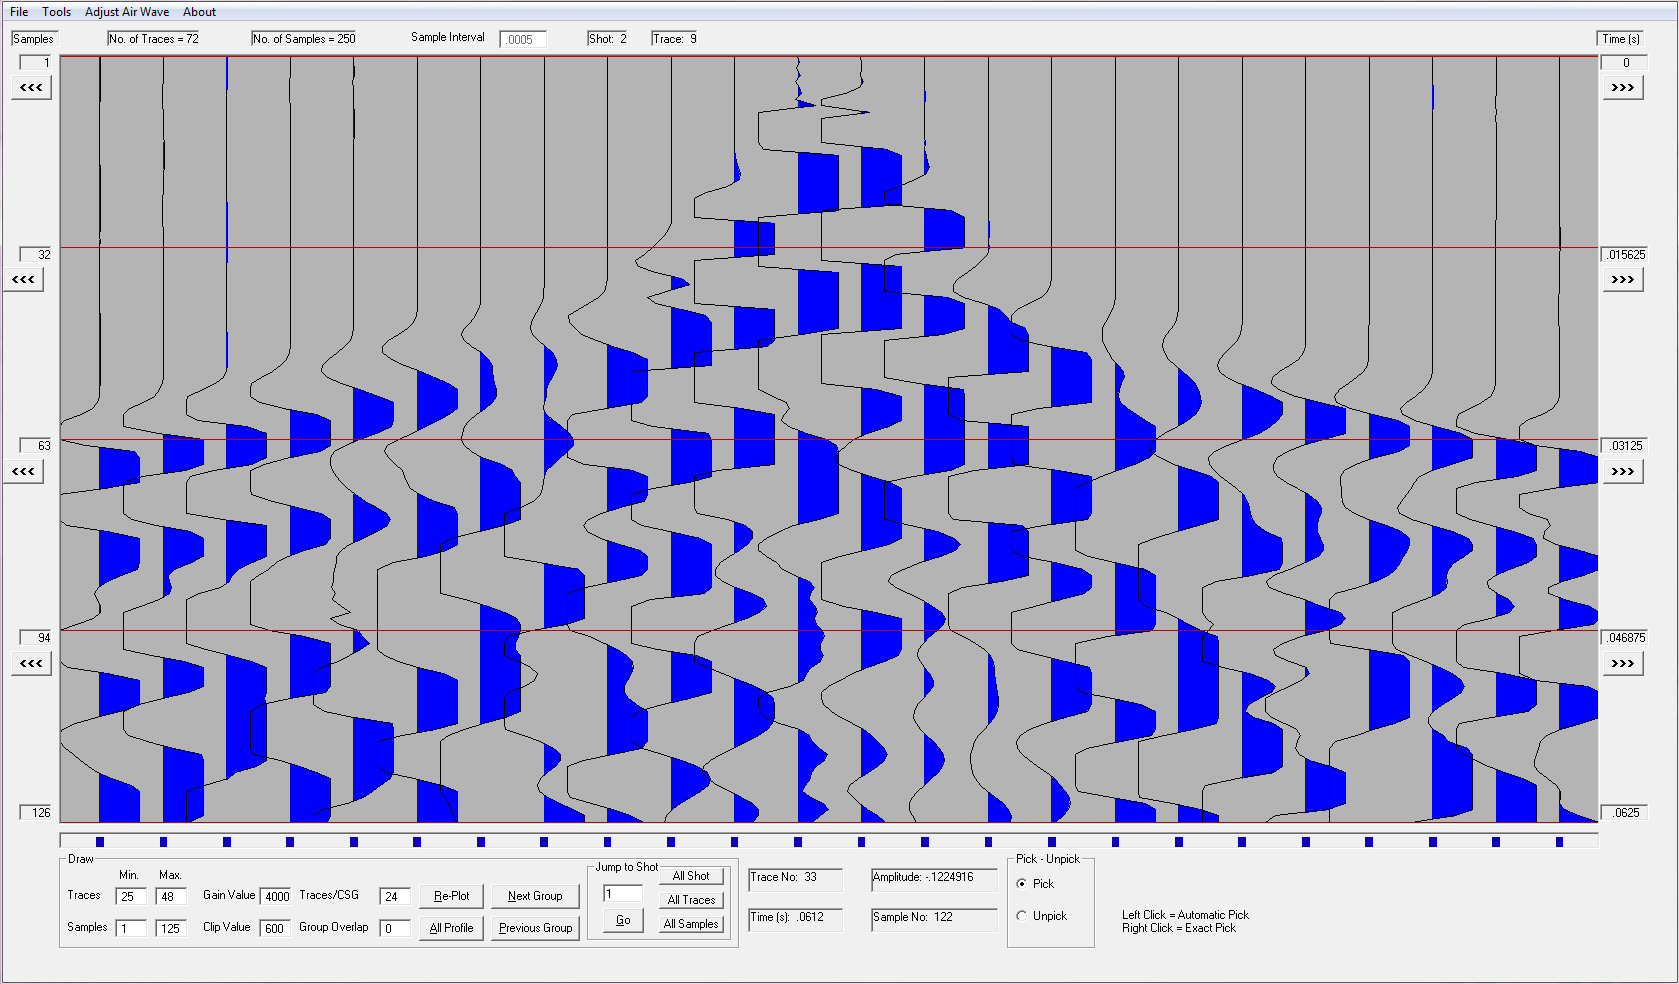Focus the Jump to Shot number field
Screen dimensions: 1679x984
pos(622,894)
